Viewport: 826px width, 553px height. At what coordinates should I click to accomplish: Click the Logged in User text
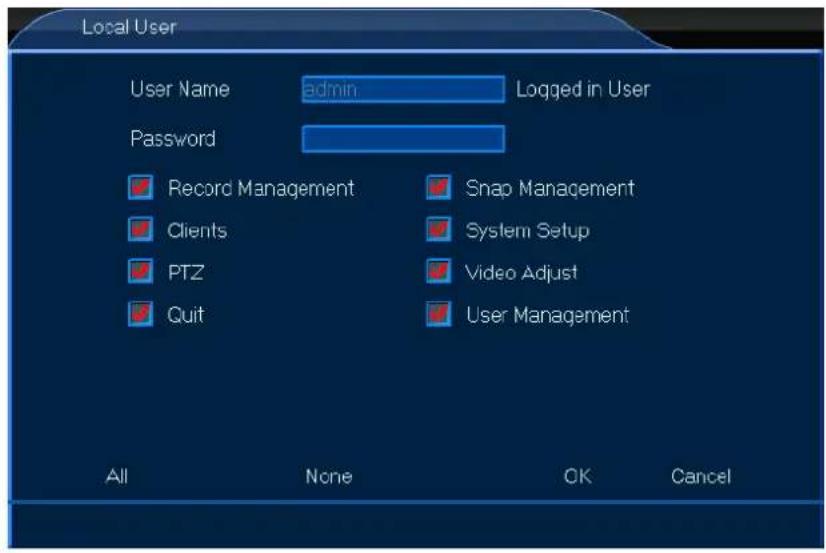coord(582,90)
